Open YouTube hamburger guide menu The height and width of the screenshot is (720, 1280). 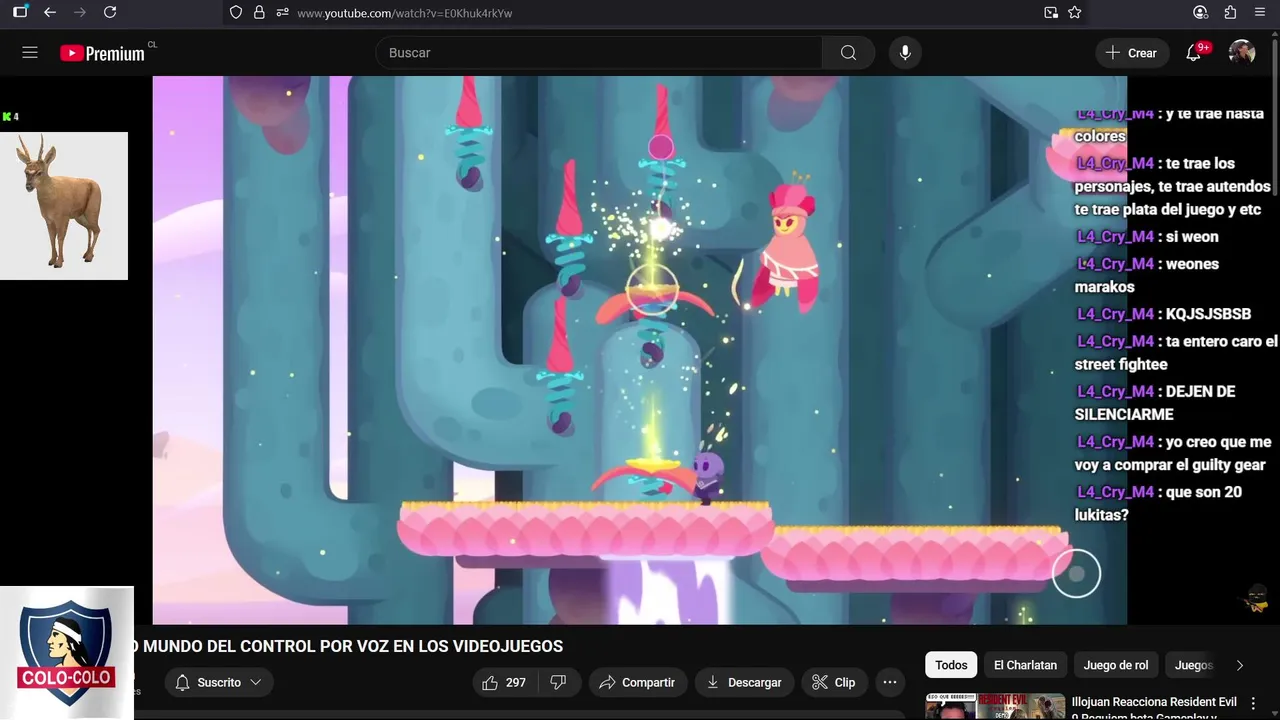point(30,52)
